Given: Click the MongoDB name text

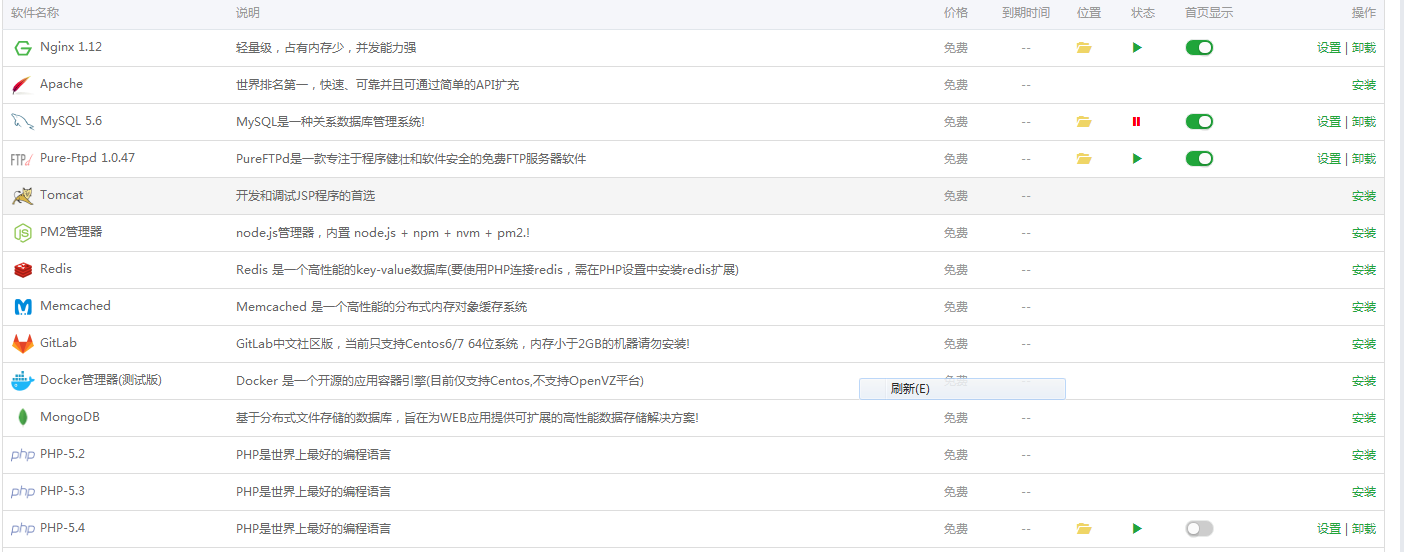Looking at the screenshot, I should coord(70,417).
